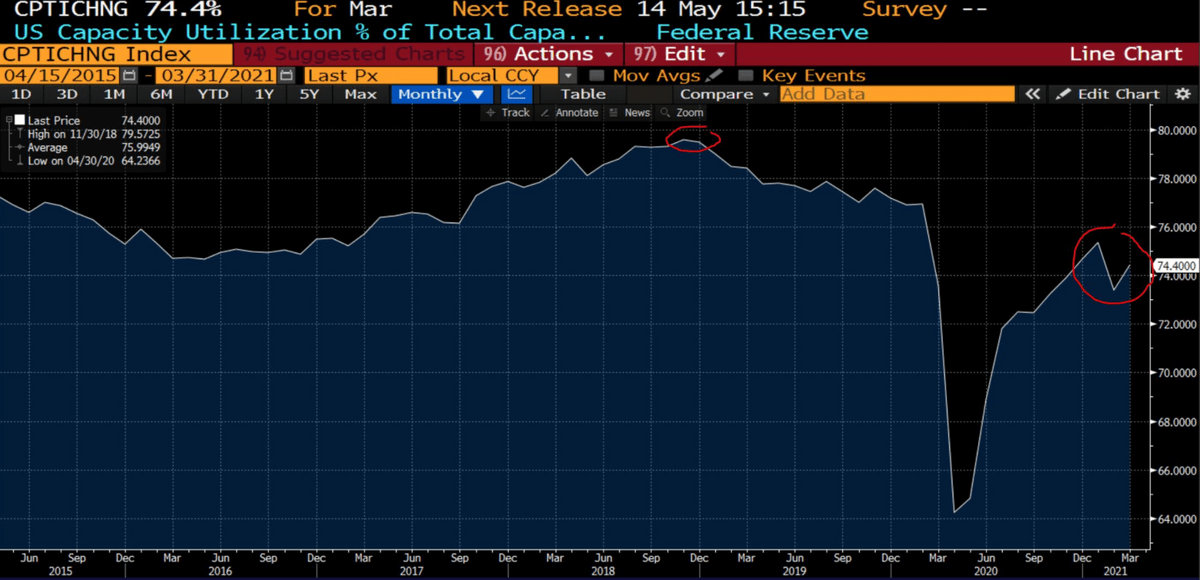This screenshot has height=580, width=1200.
Task: Switch to line chart view icon
Action: click(x=516, y=94)
